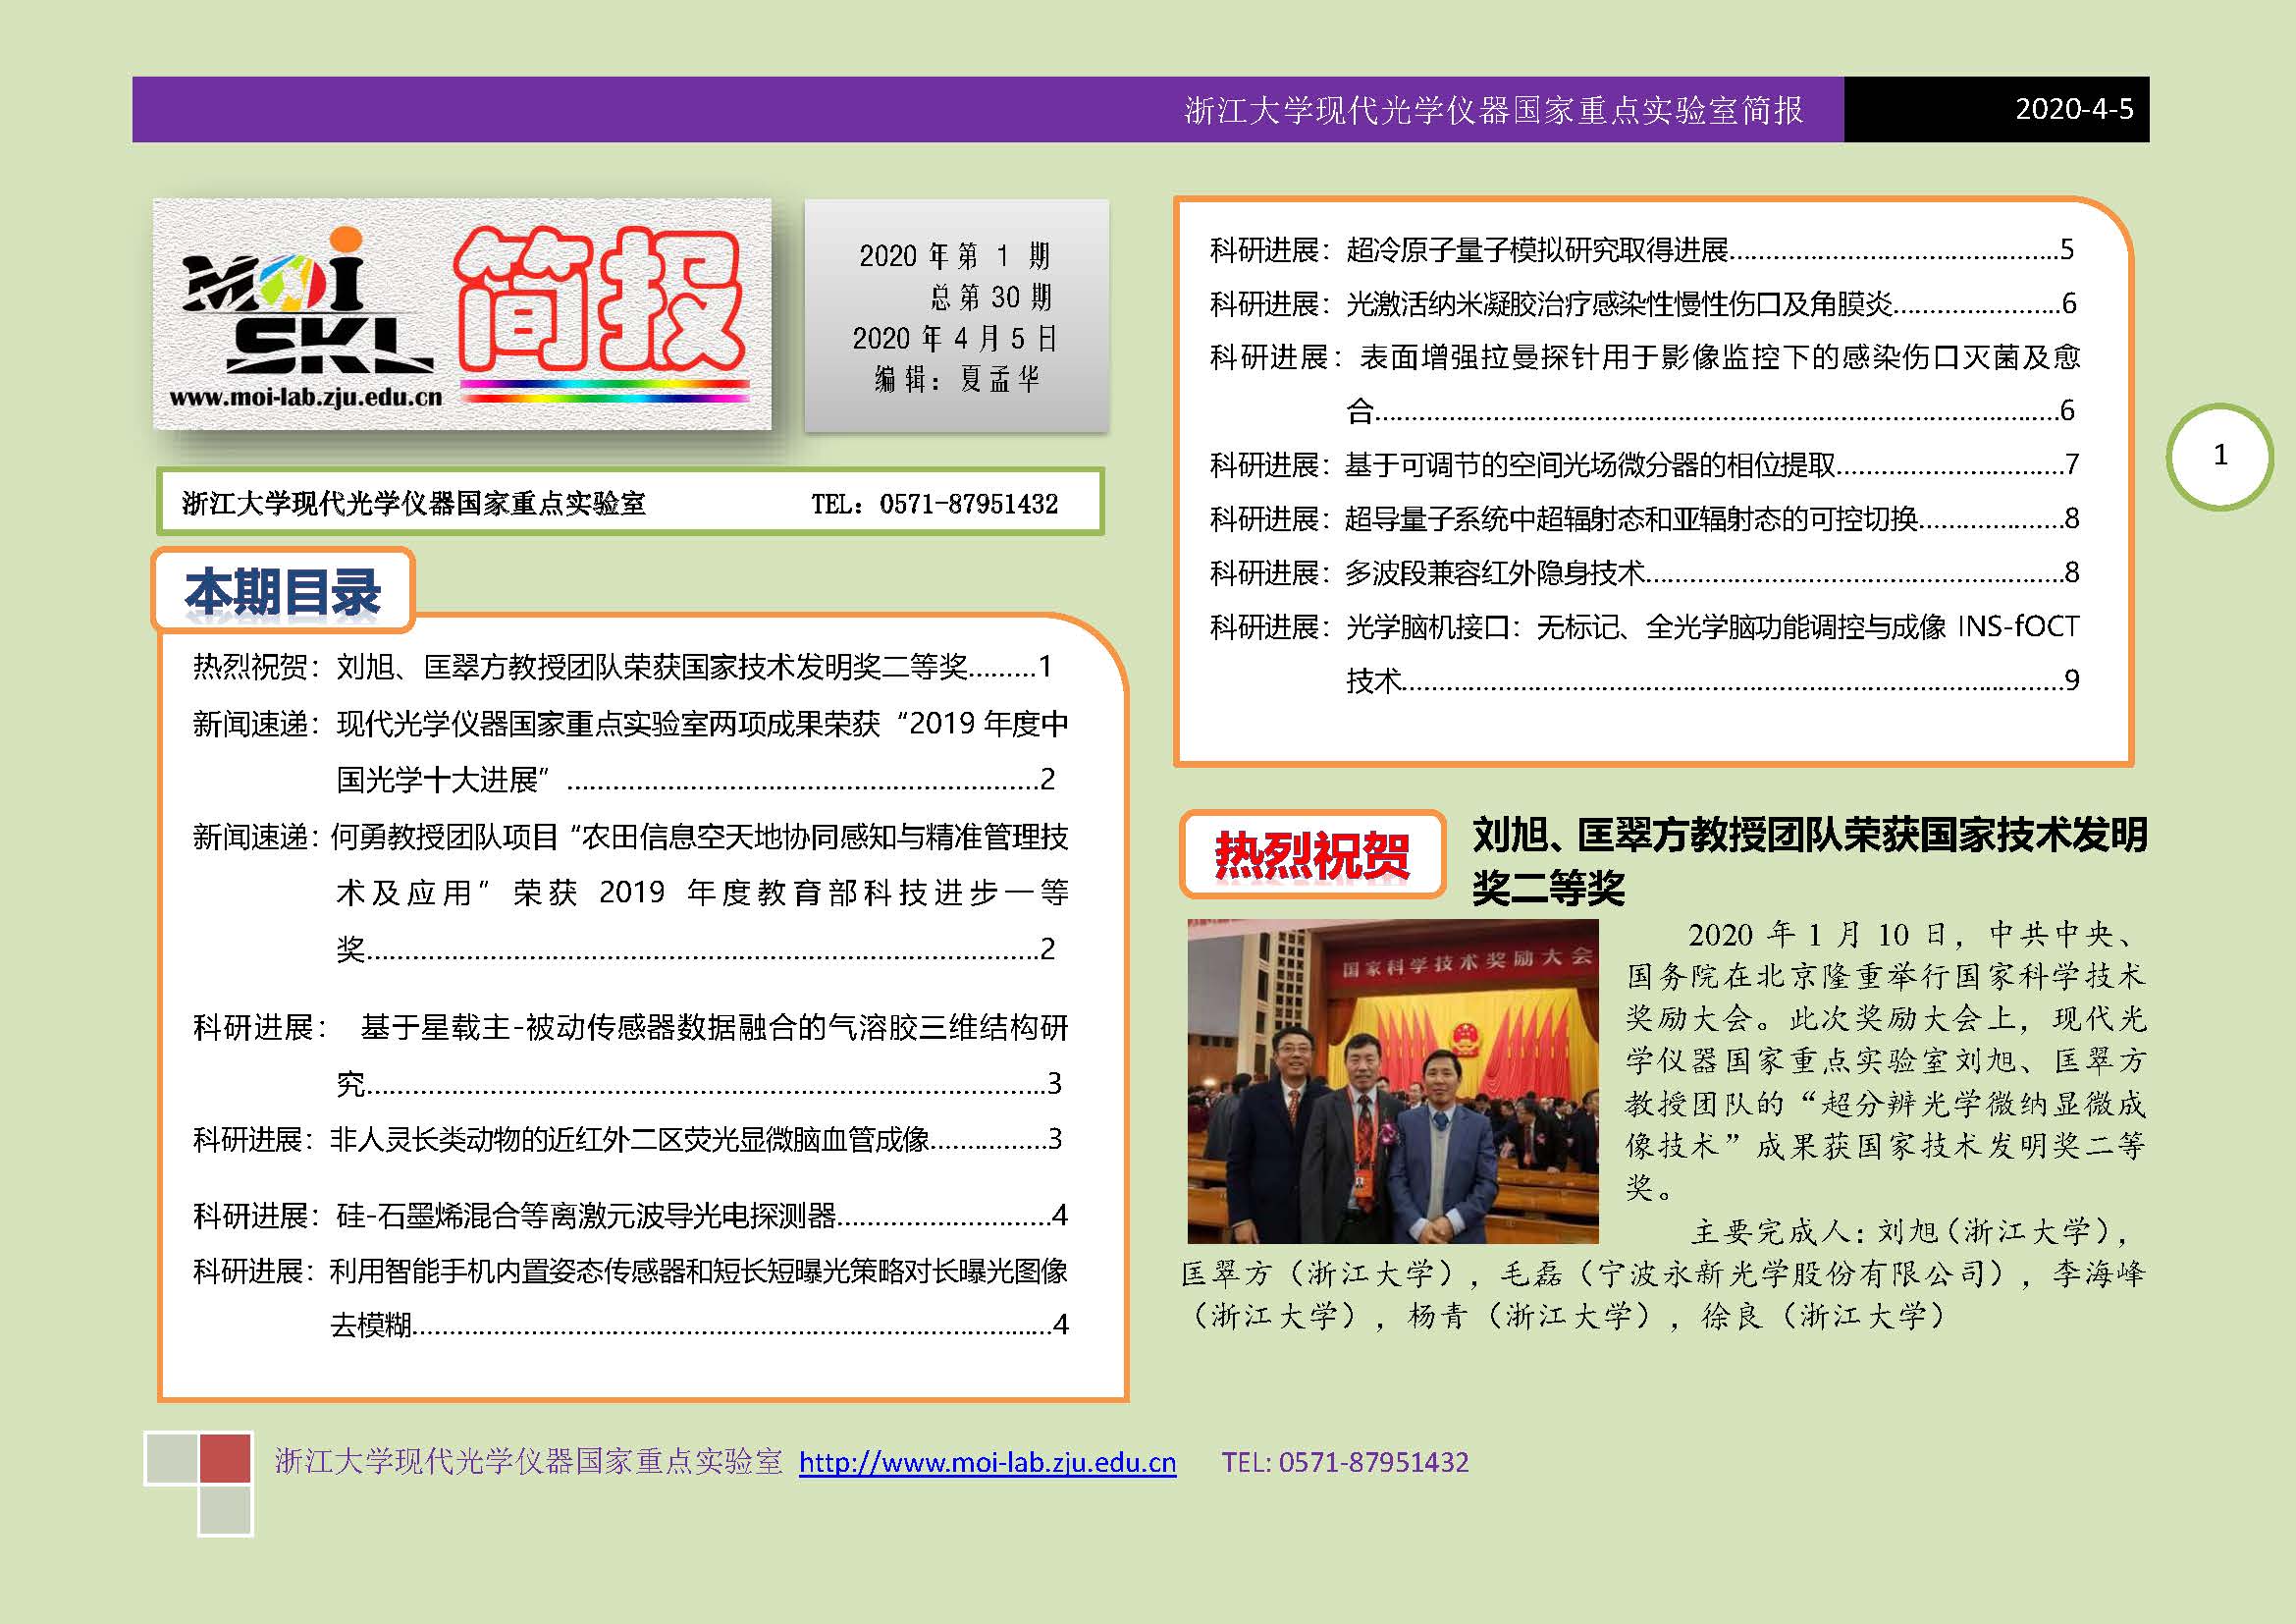Click 浙江大学现代光学仪器国家重点实验室 in green box
Screen dimensions: 2296x1624
[413, 503]
